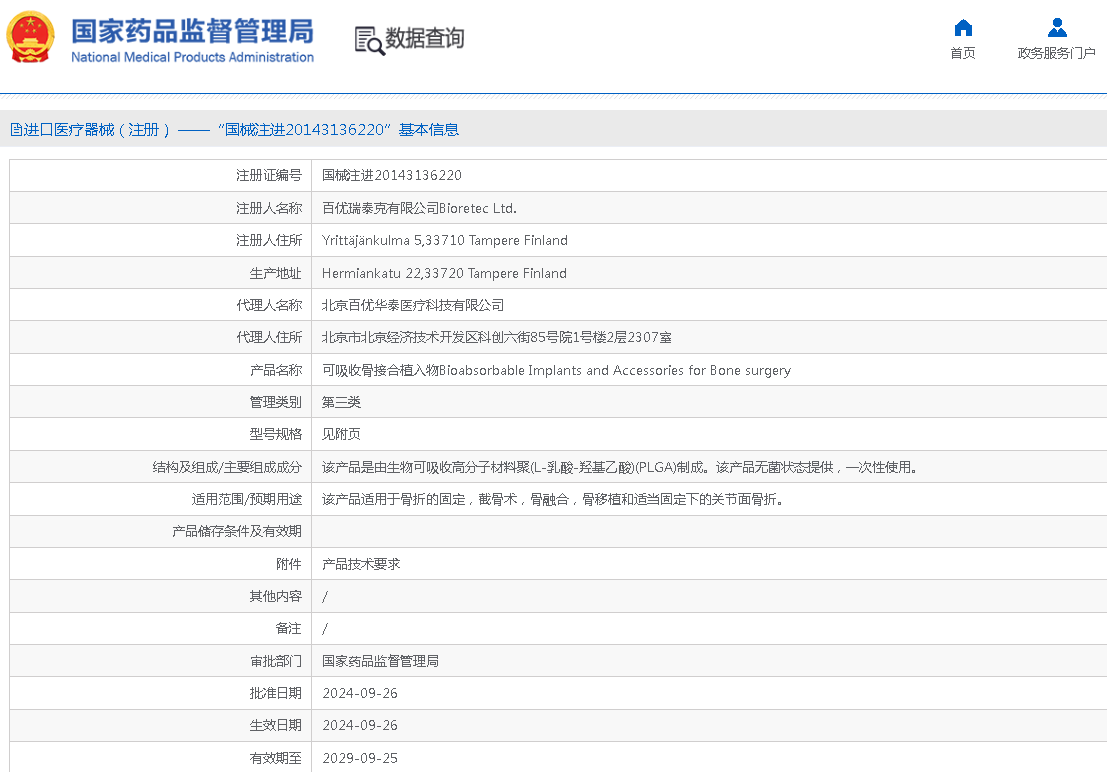Click the 见附页 model specification value

[341, 434]
